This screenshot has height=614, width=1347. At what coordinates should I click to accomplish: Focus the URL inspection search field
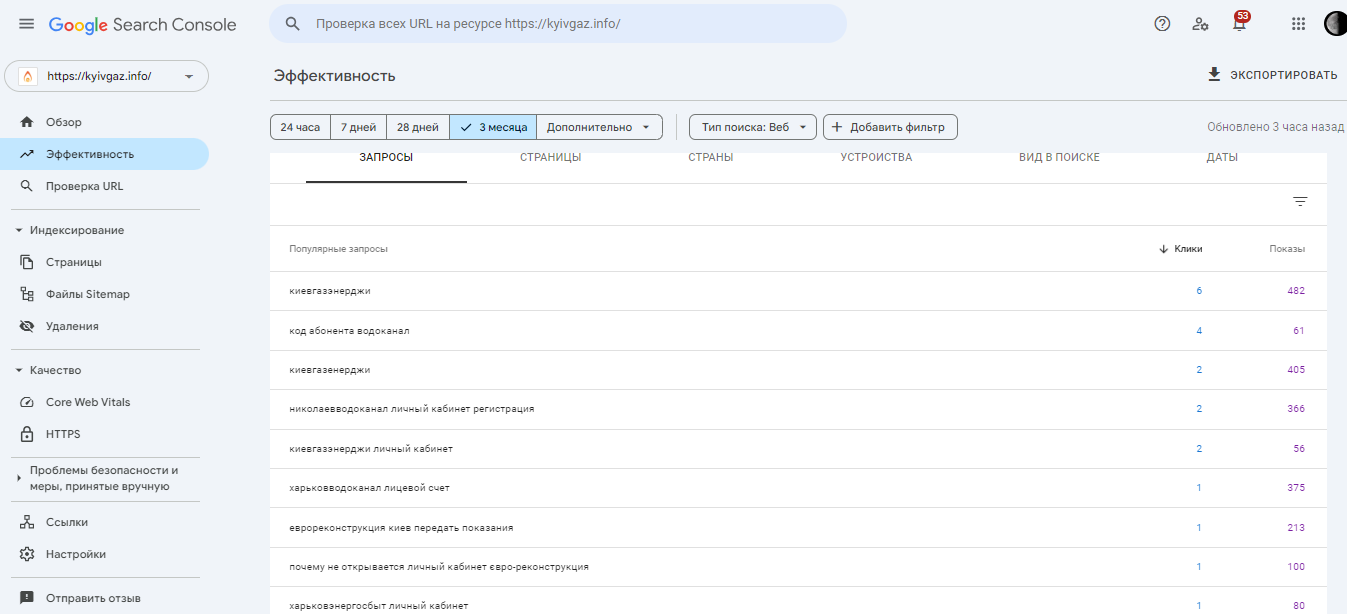558,24
